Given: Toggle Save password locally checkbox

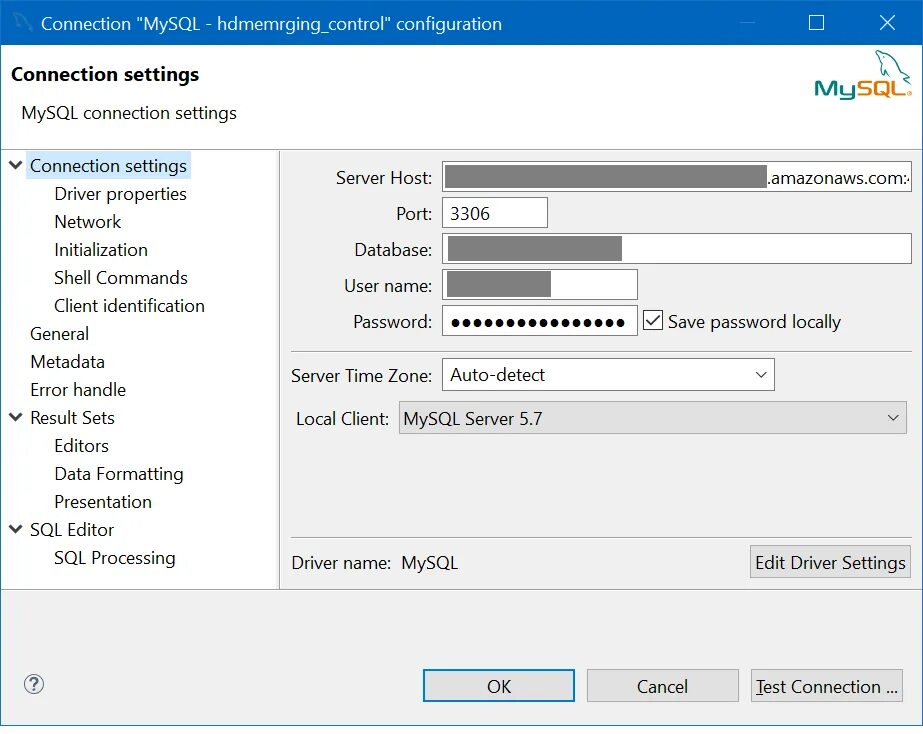Looking at the screenshot, I should point(653,321).
